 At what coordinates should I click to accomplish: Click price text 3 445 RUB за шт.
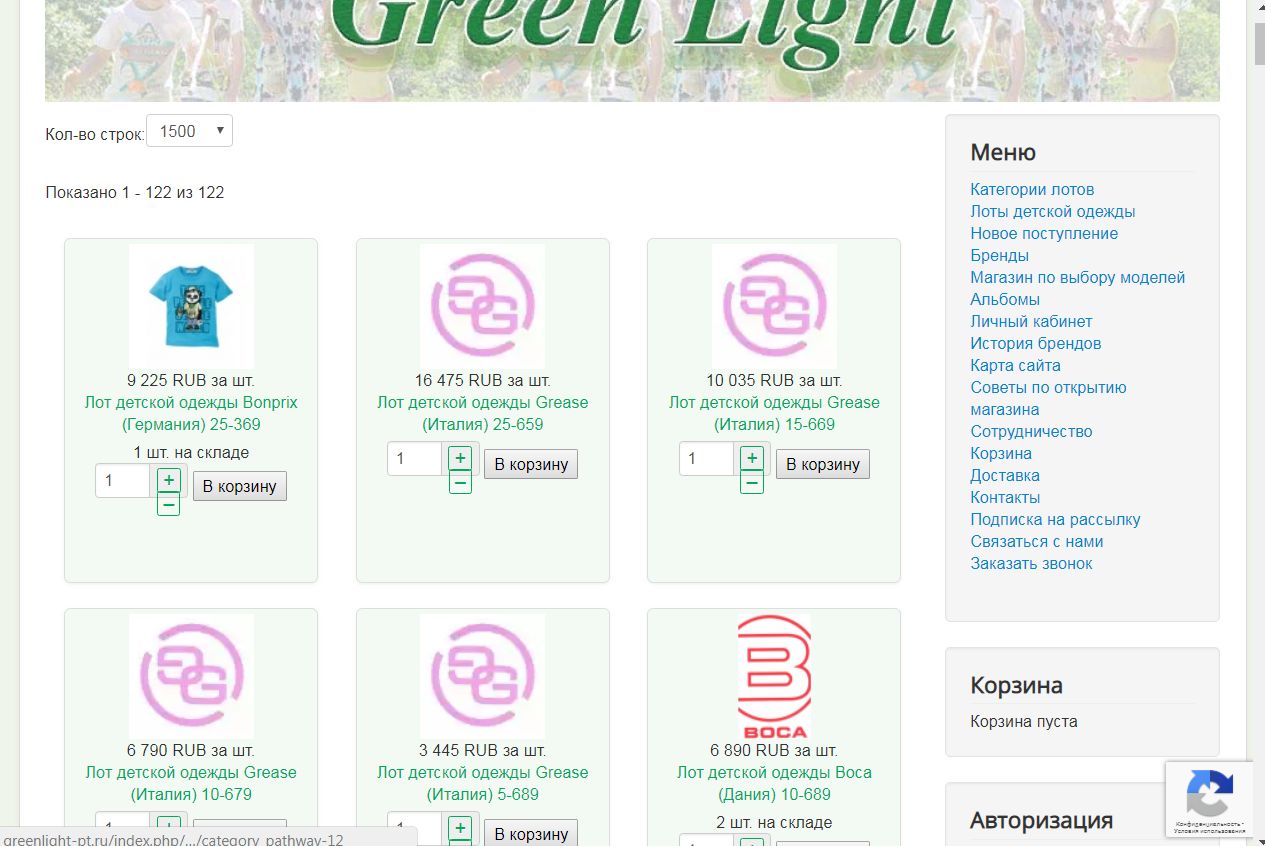pyautogui.click(x=483, y=750)
